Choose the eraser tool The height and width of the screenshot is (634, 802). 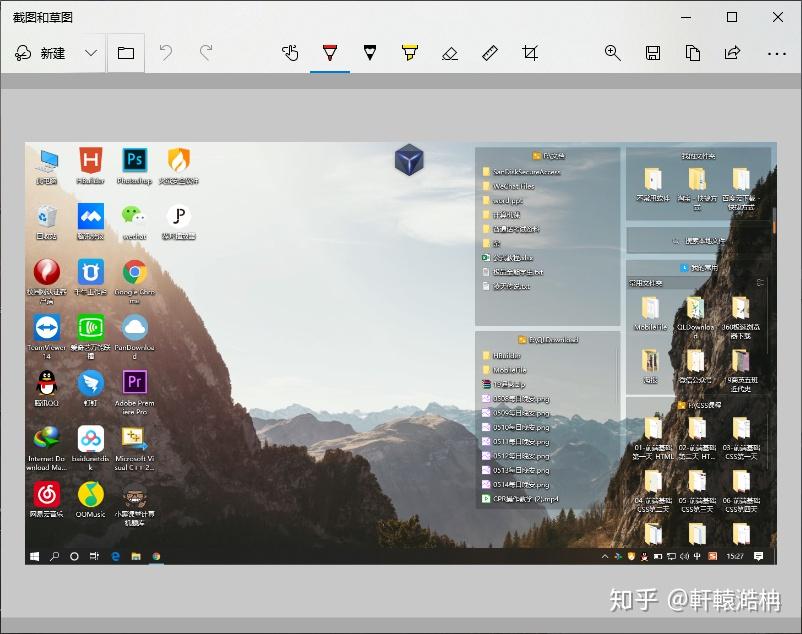[x=450, y=53]
